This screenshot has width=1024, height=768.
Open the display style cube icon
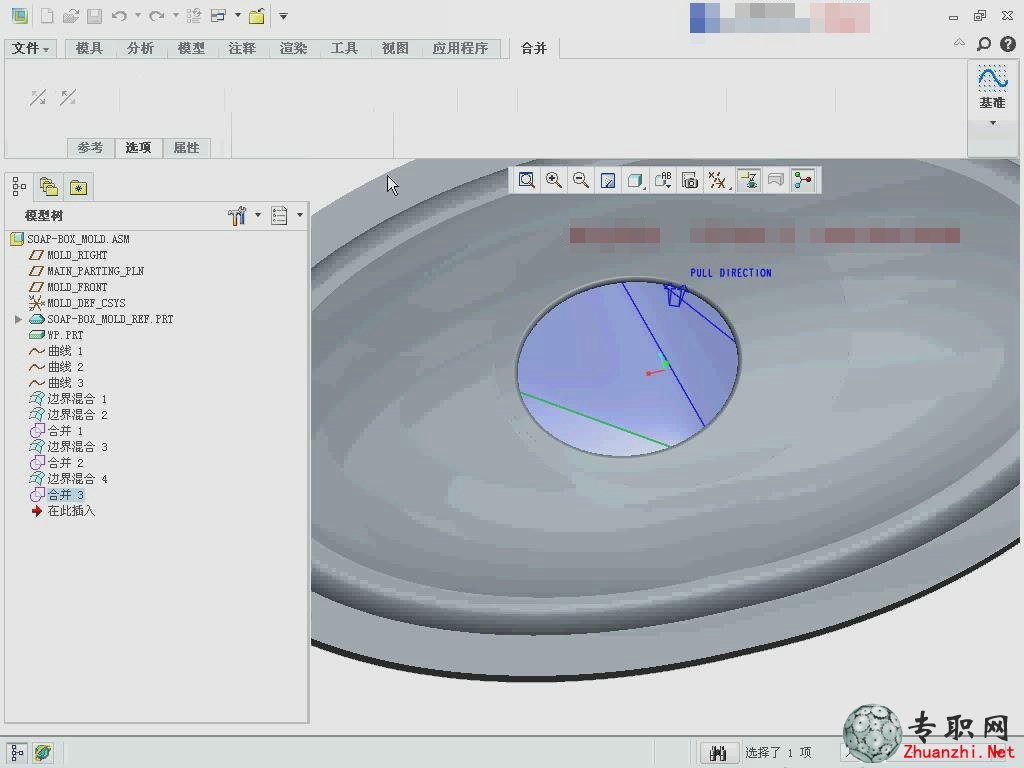coord(635,180)
